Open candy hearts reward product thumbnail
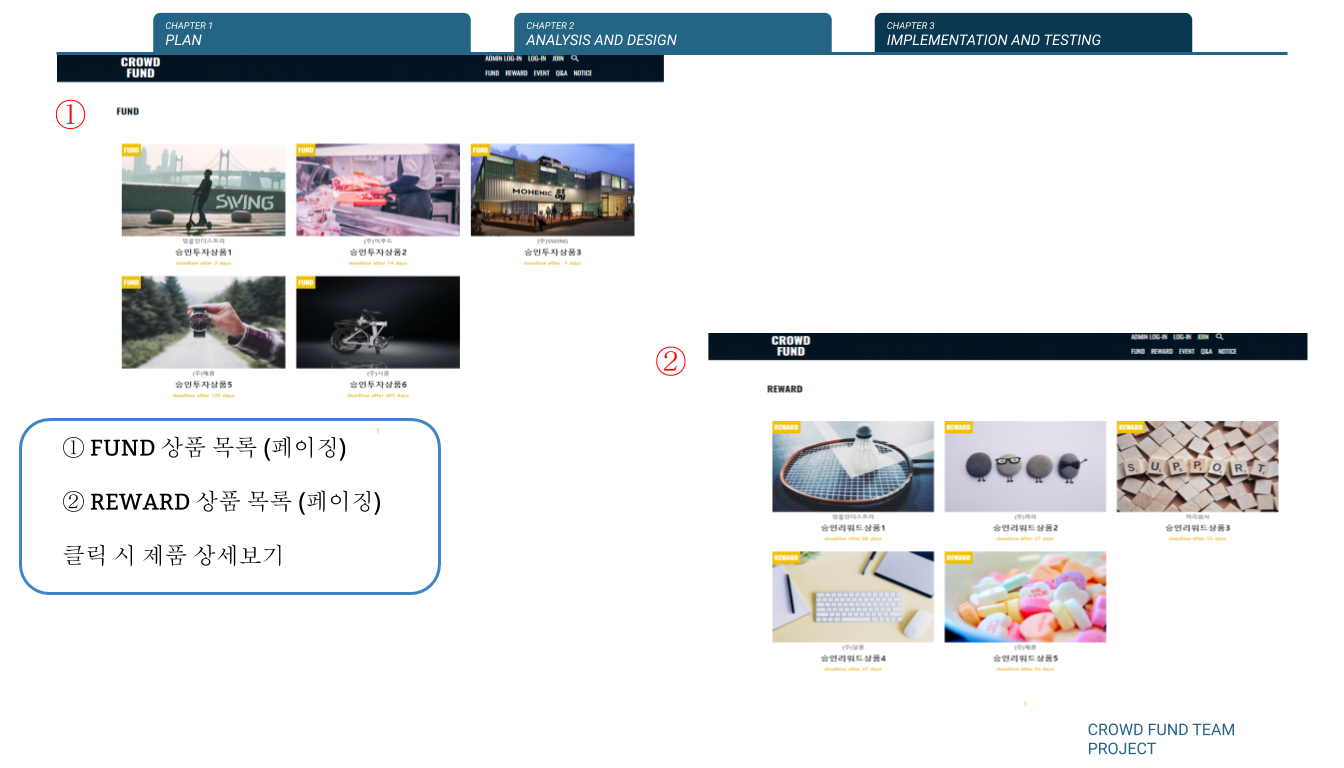Image resolution: width=1344 pixels, height=768 pixels. tap(1025, 597)
